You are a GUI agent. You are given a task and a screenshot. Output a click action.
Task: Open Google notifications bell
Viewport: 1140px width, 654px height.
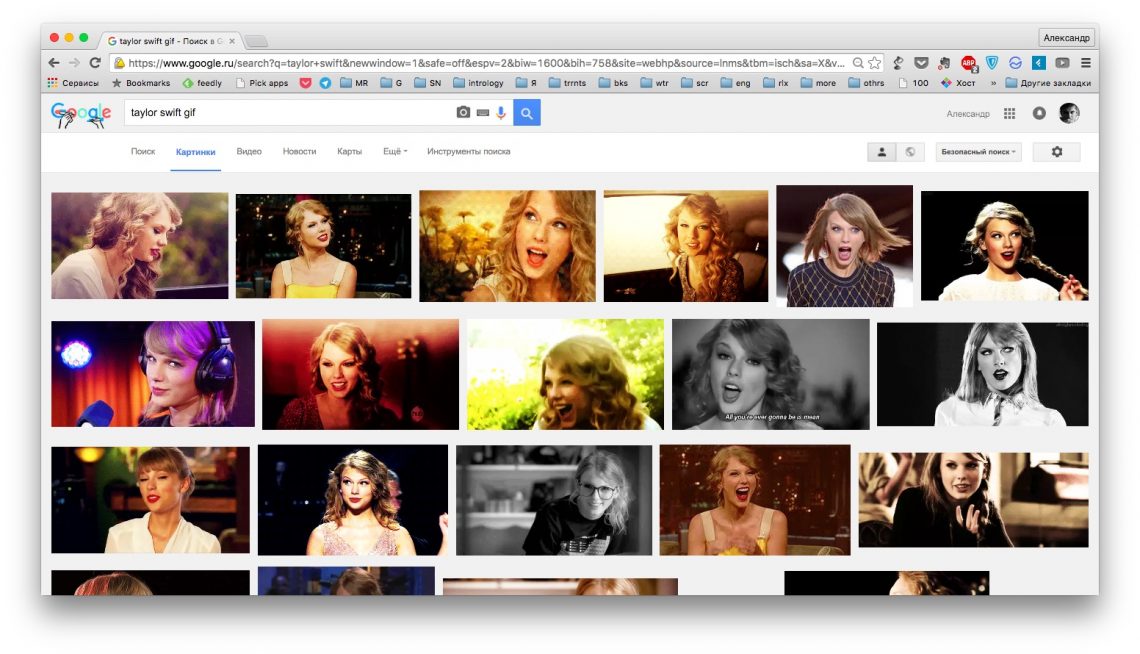point(1039,114)
